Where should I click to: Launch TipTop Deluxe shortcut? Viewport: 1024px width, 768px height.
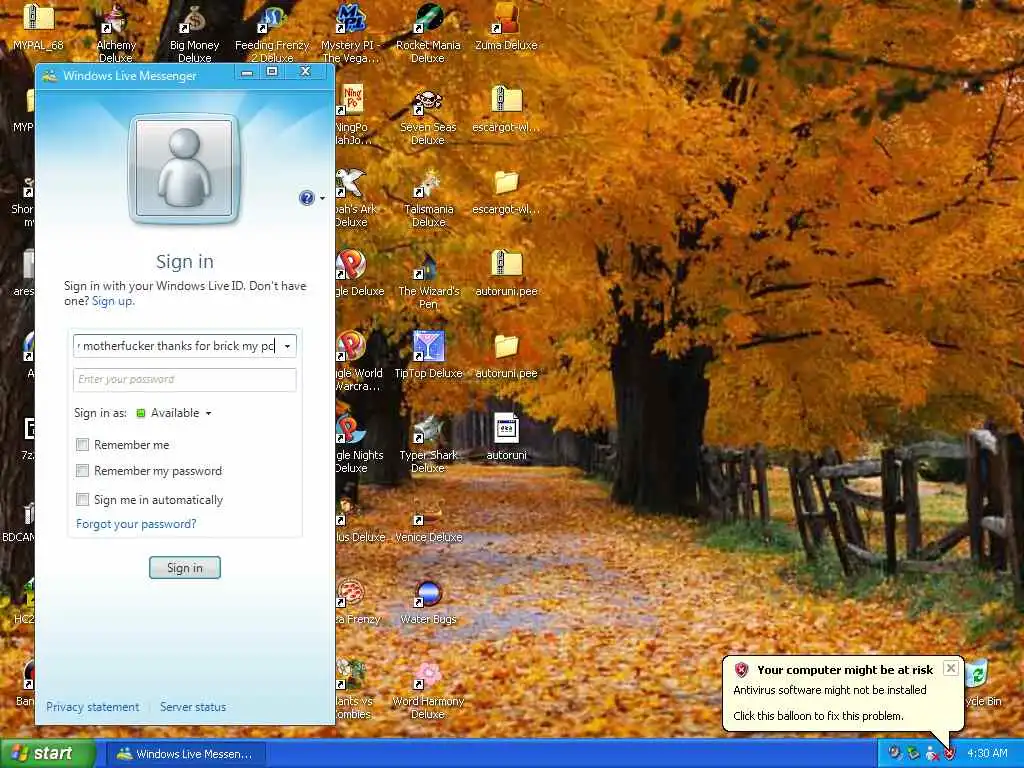pos(428,347)
